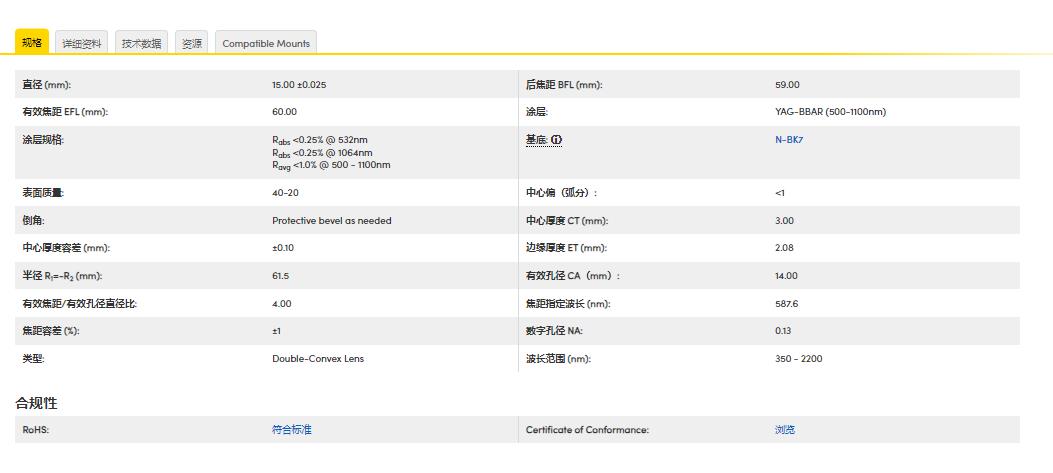Image resolution: width=1053 pixels, height=473 pixels.
Task: Click the 有效焦距 EFL (mm) label
Action: (65, 112)
